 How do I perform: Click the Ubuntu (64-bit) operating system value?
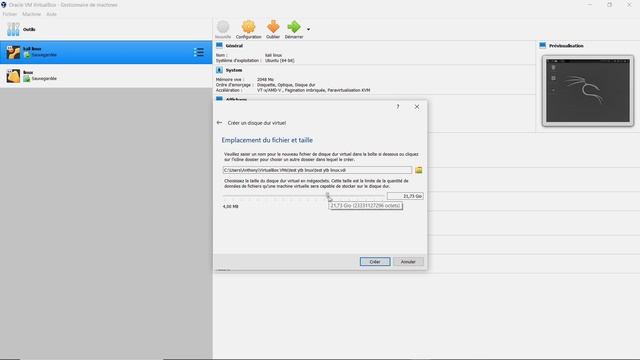click(280, 60)
